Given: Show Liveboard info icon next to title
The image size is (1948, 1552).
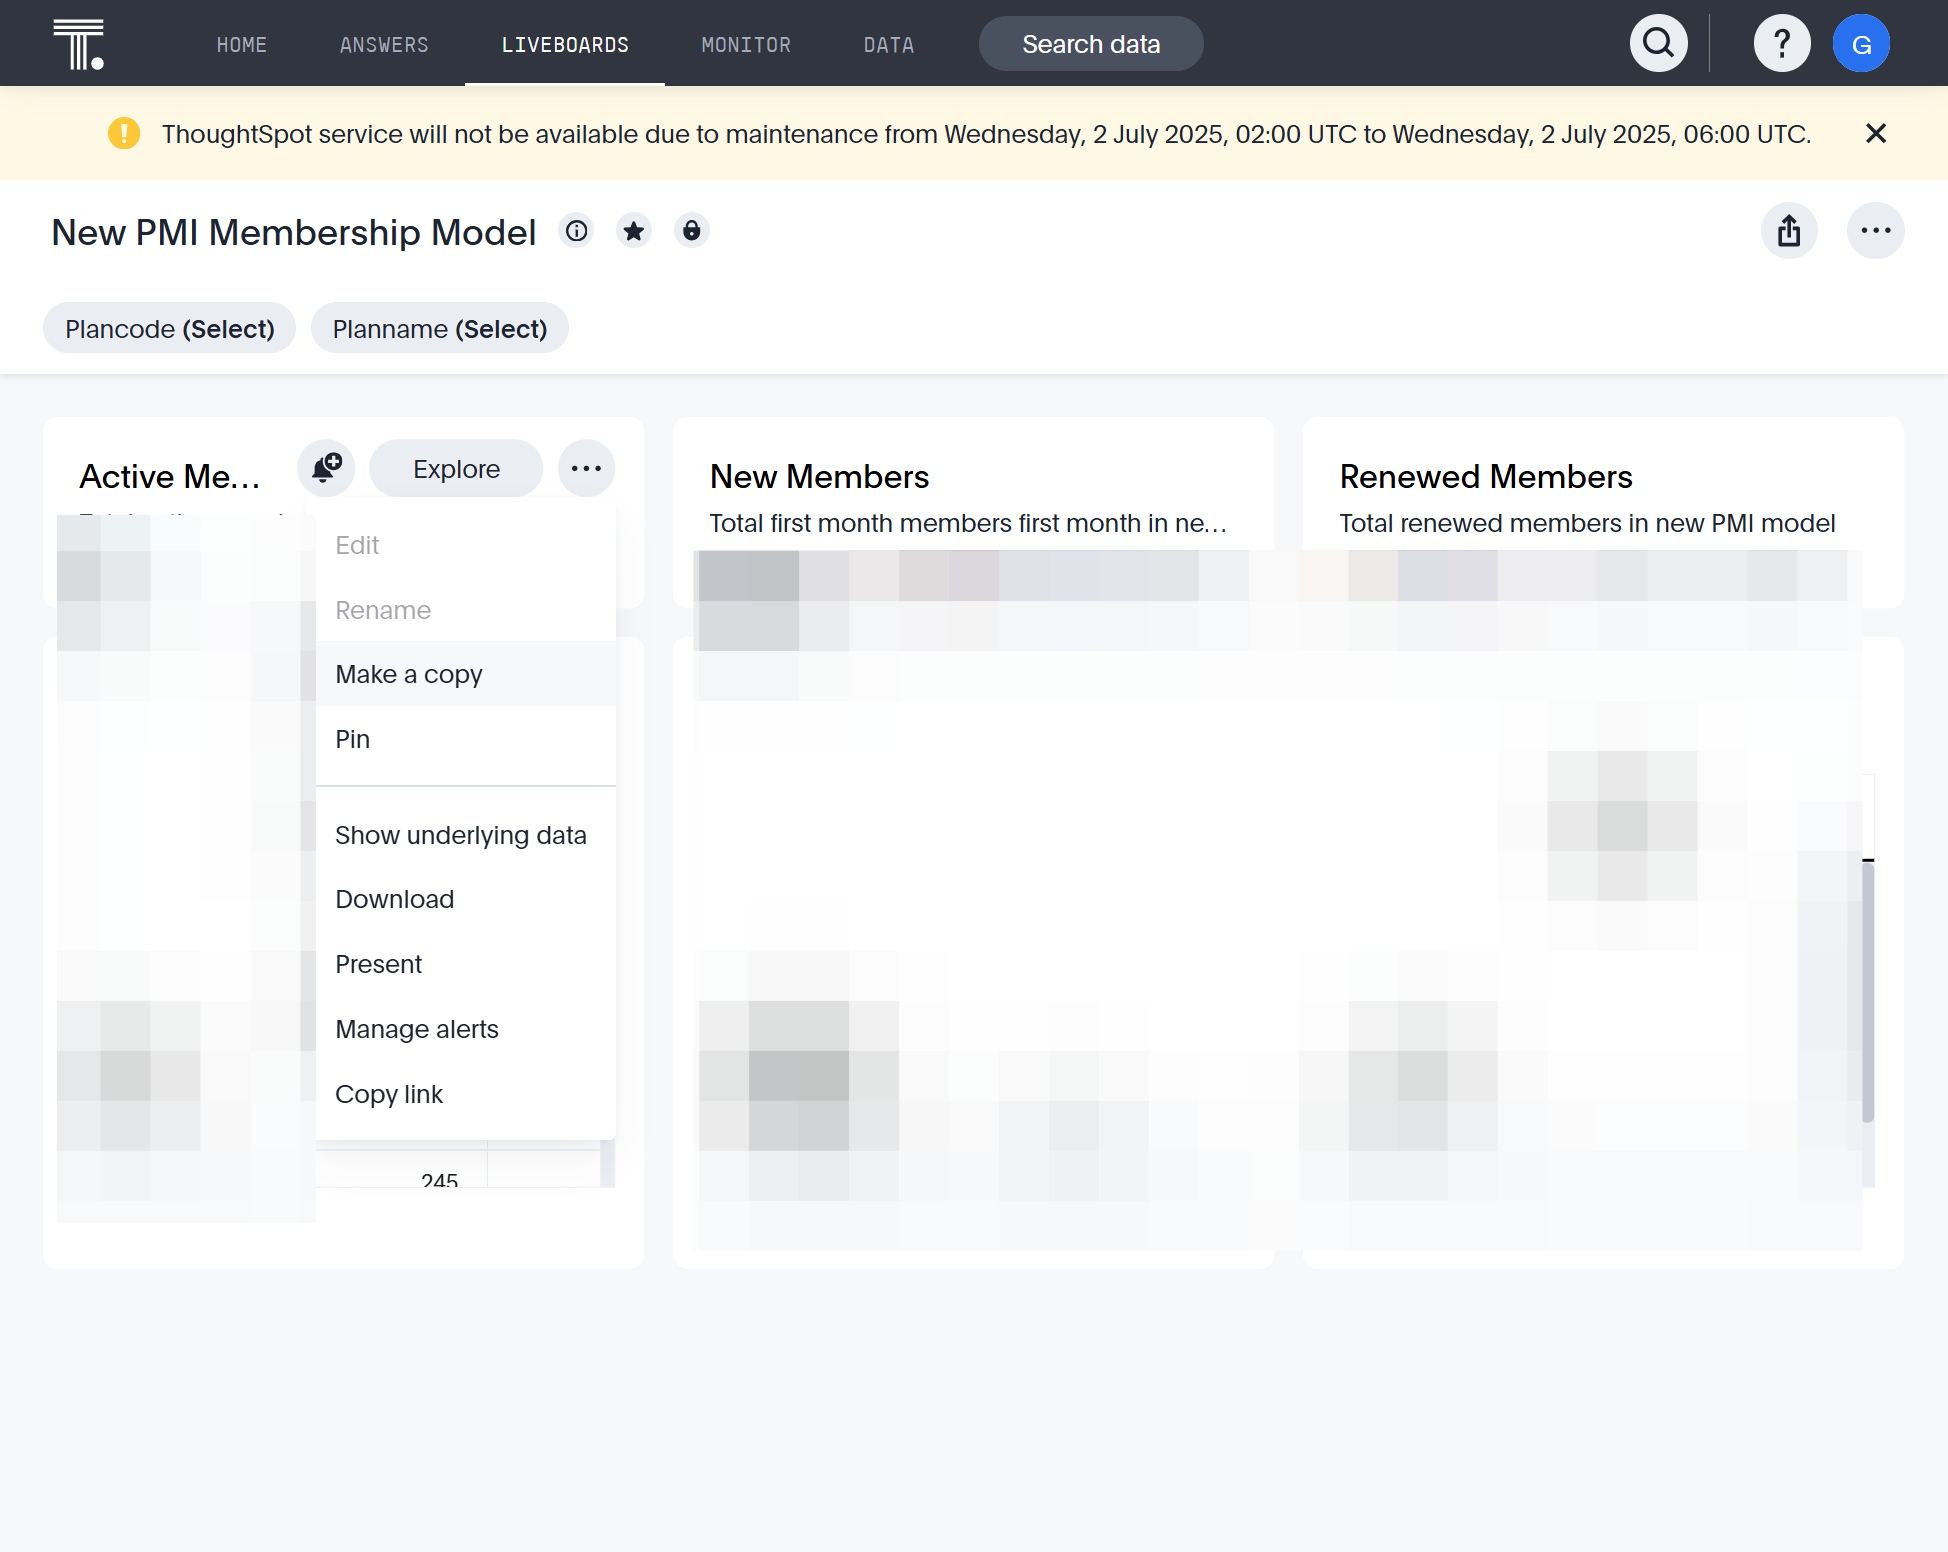Looking at the screenshot, I should pos(577,231).
